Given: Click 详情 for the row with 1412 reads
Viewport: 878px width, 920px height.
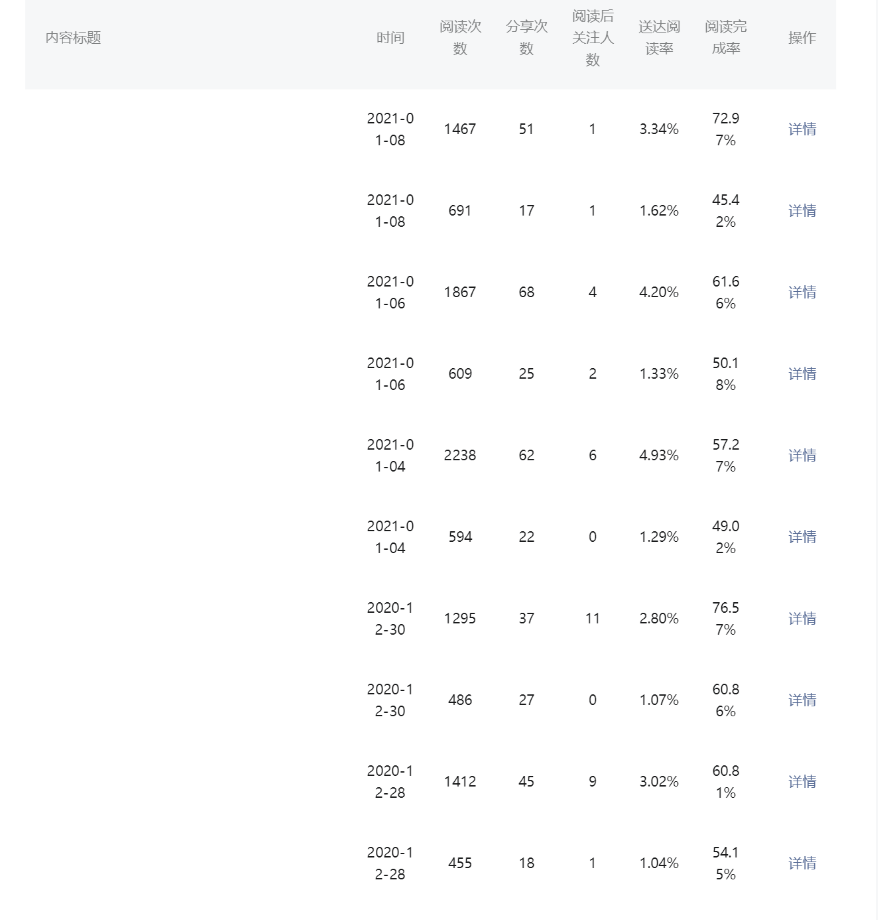Looking at the screenshot, I should 802,781.
